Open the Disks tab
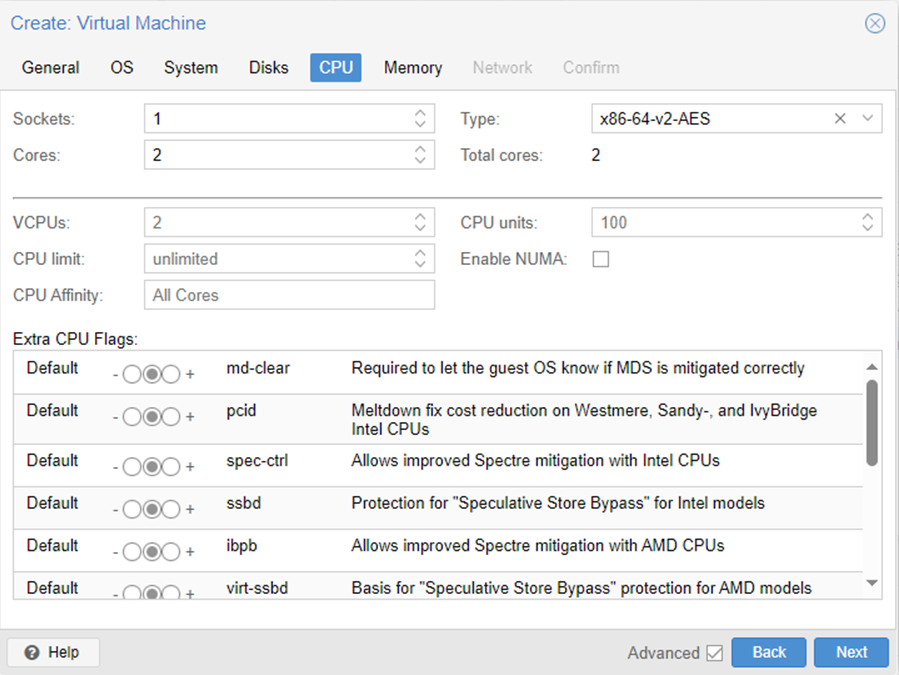Screen dimensions: 899x675 pos(268,67)
